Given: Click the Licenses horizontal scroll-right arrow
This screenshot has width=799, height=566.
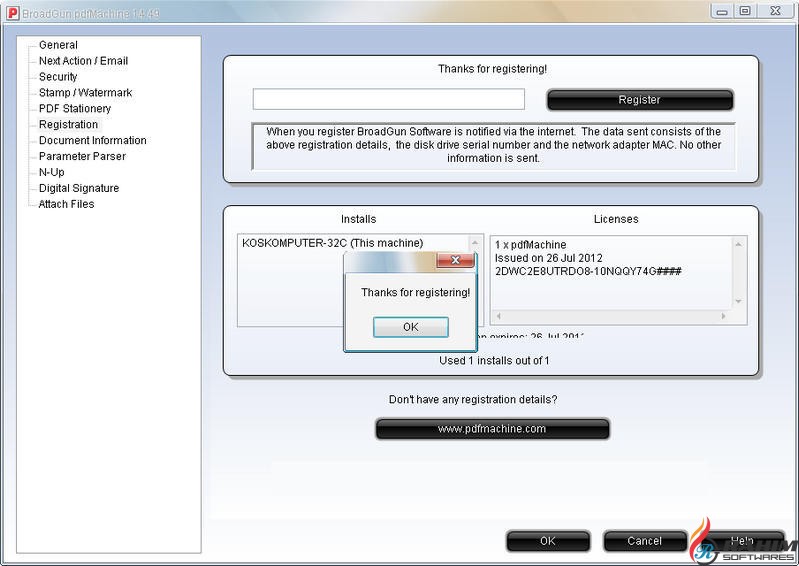Looking at the screenshot, I should pyautogui.click(x=724, y=316).
